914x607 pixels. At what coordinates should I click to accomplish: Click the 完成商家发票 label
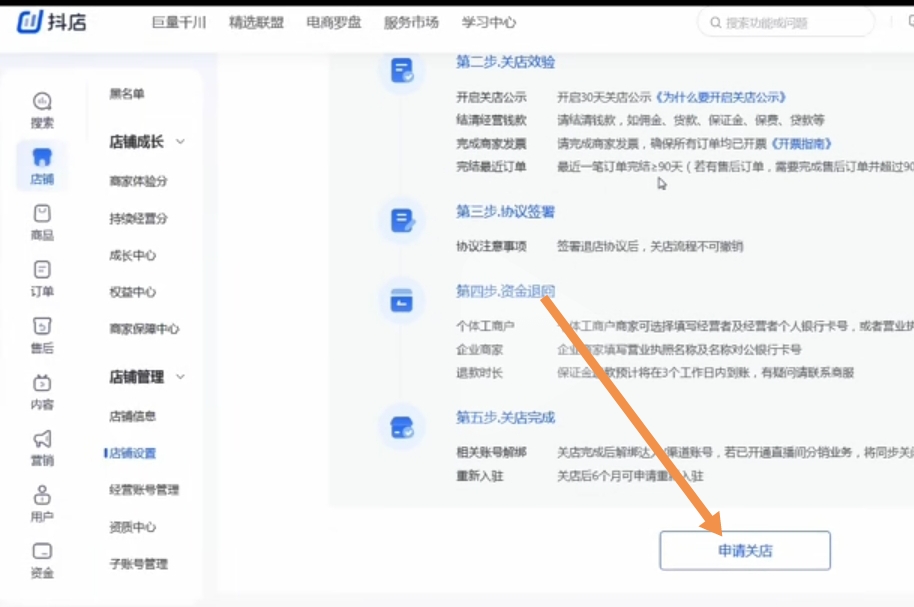pyautogui.click(x=491, y=143)
